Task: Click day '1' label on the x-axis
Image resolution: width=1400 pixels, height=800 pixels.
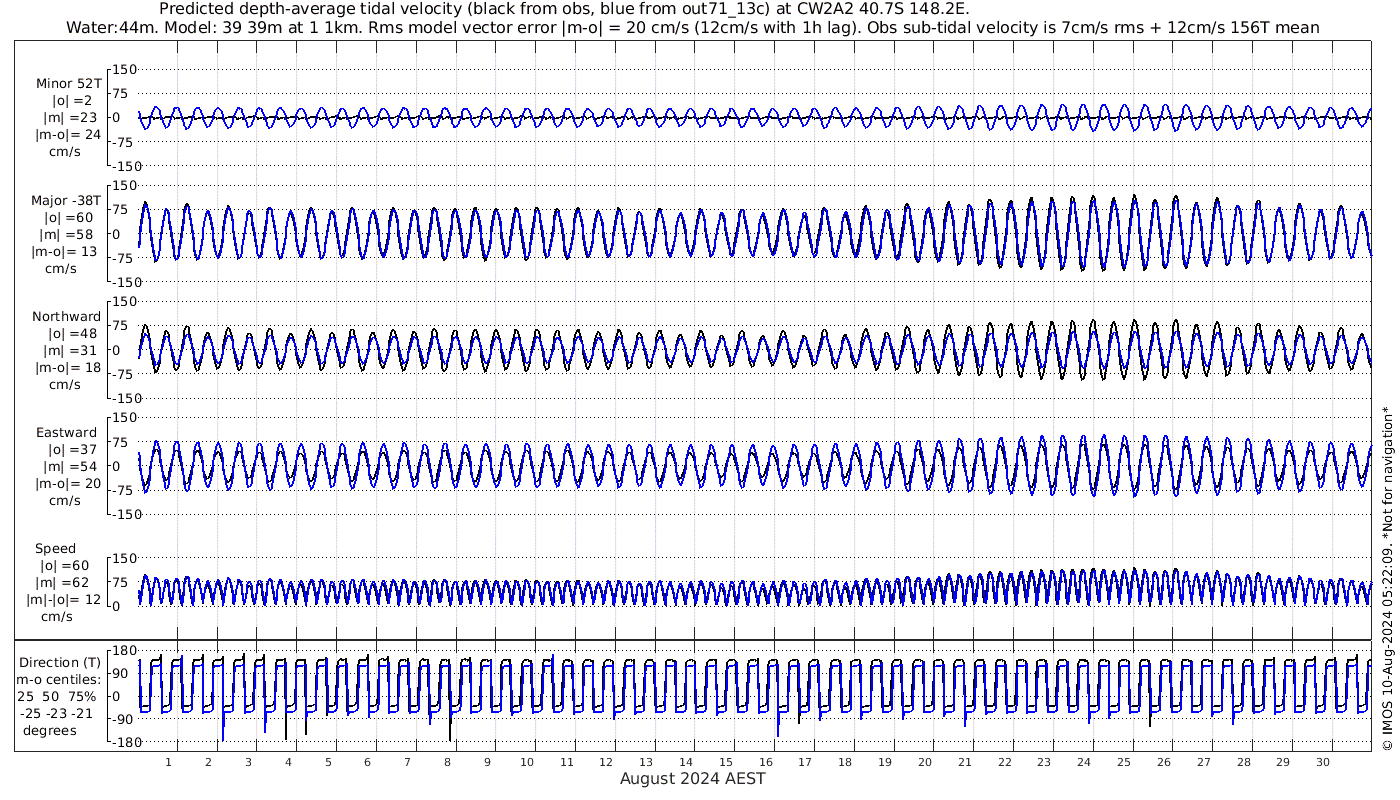Action: 168,762
